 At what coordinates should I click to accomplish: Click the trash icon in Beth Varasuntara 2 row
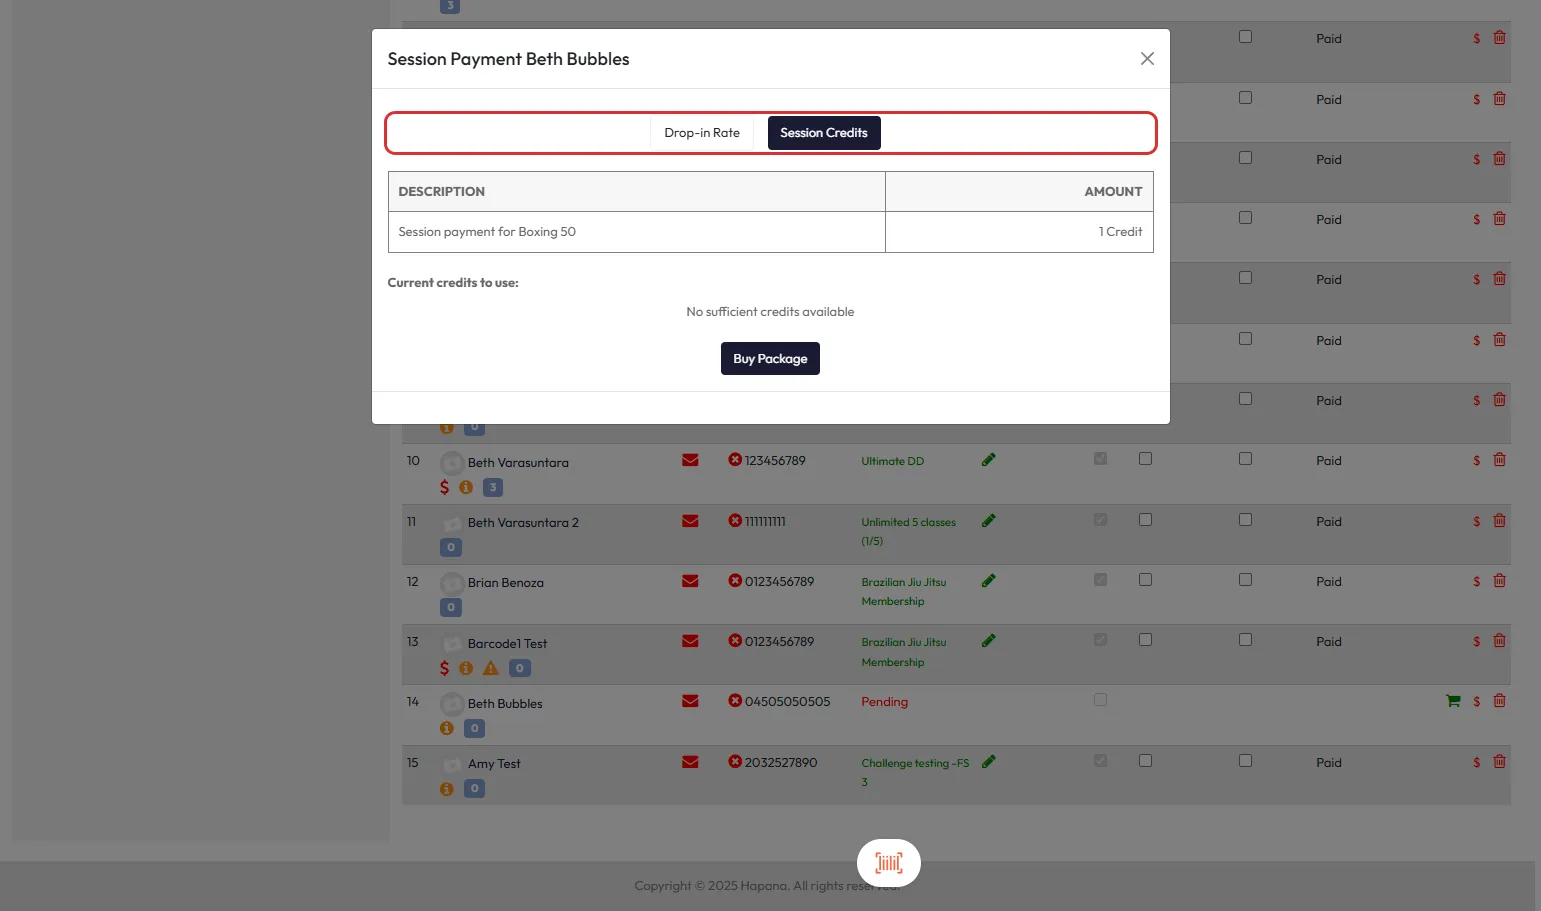pos(1499,521)
